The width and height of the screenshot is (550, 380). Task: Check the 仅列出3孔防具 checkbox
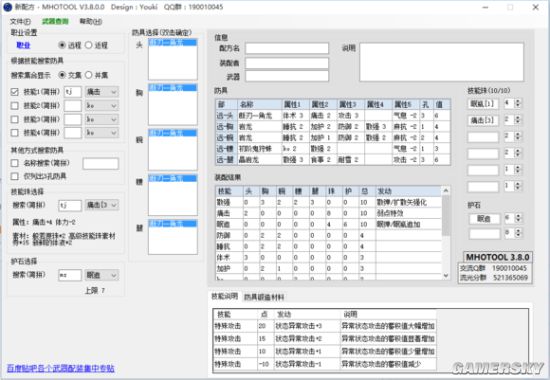[x=14, y=176]
